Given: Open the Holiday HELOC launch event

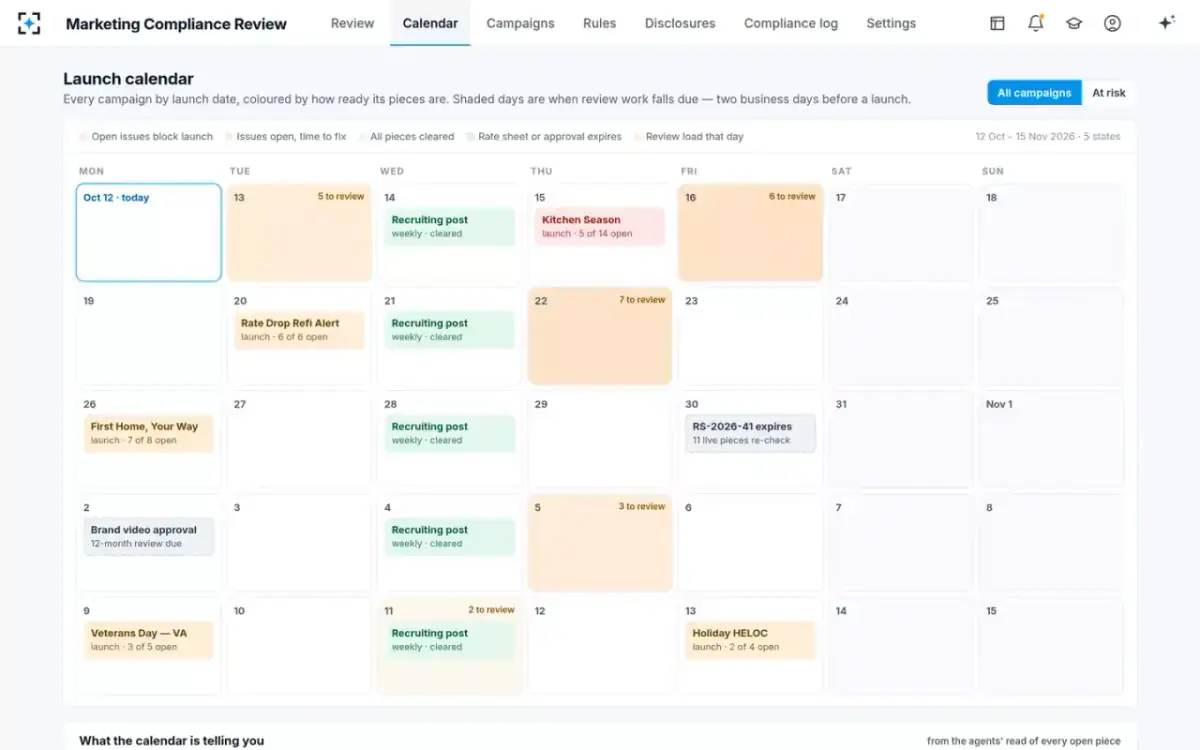Looking at the screenshot, I should coord(750,640).
